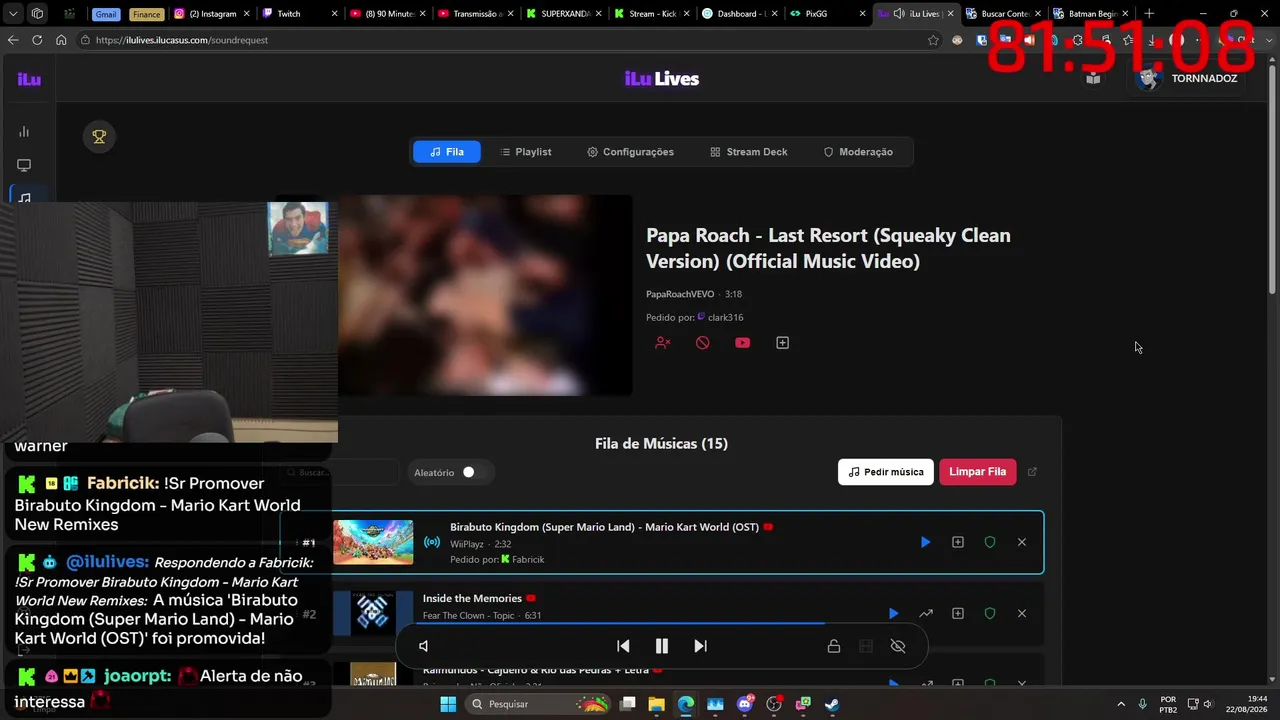Open Steam from the taskbar

832,704
